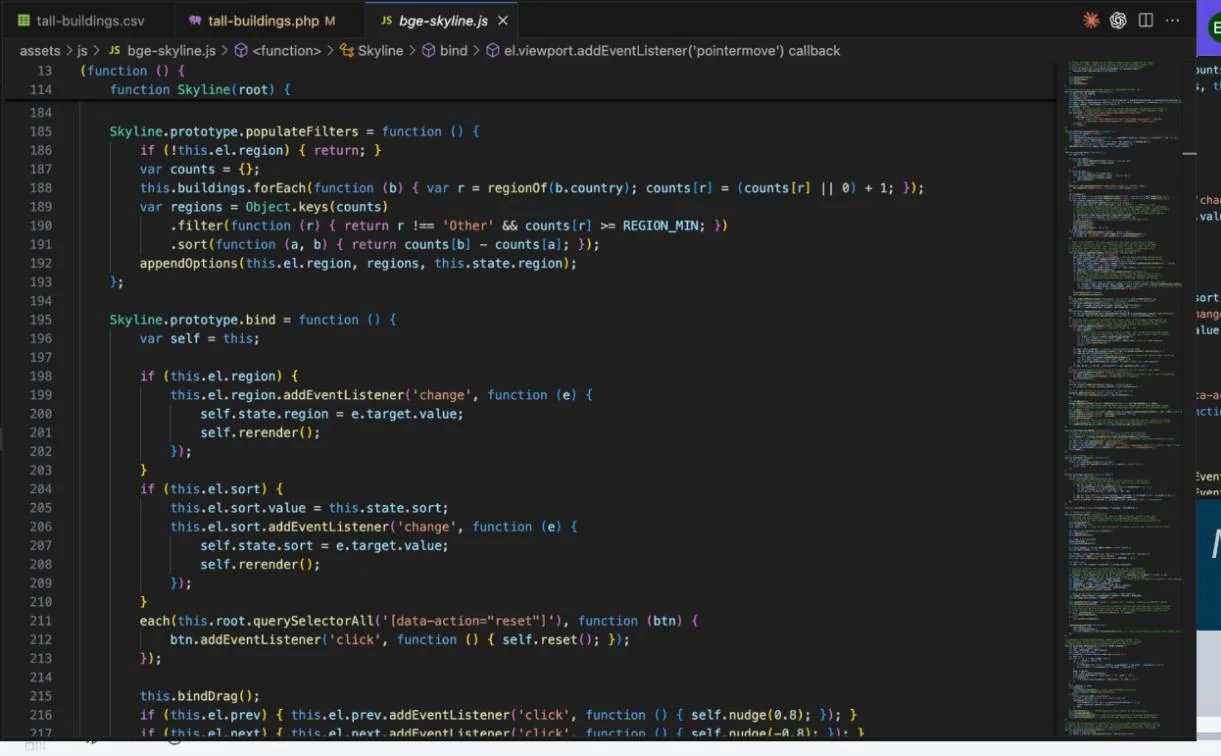Screen dimensions: 1221x756
Task: Select the Skyline breadcrumb symbol
Action: click(380, 50)
